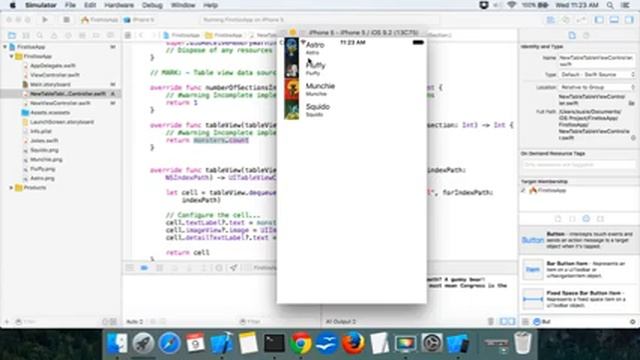Launch Google Chrome from the Dock

pos(301,343)
